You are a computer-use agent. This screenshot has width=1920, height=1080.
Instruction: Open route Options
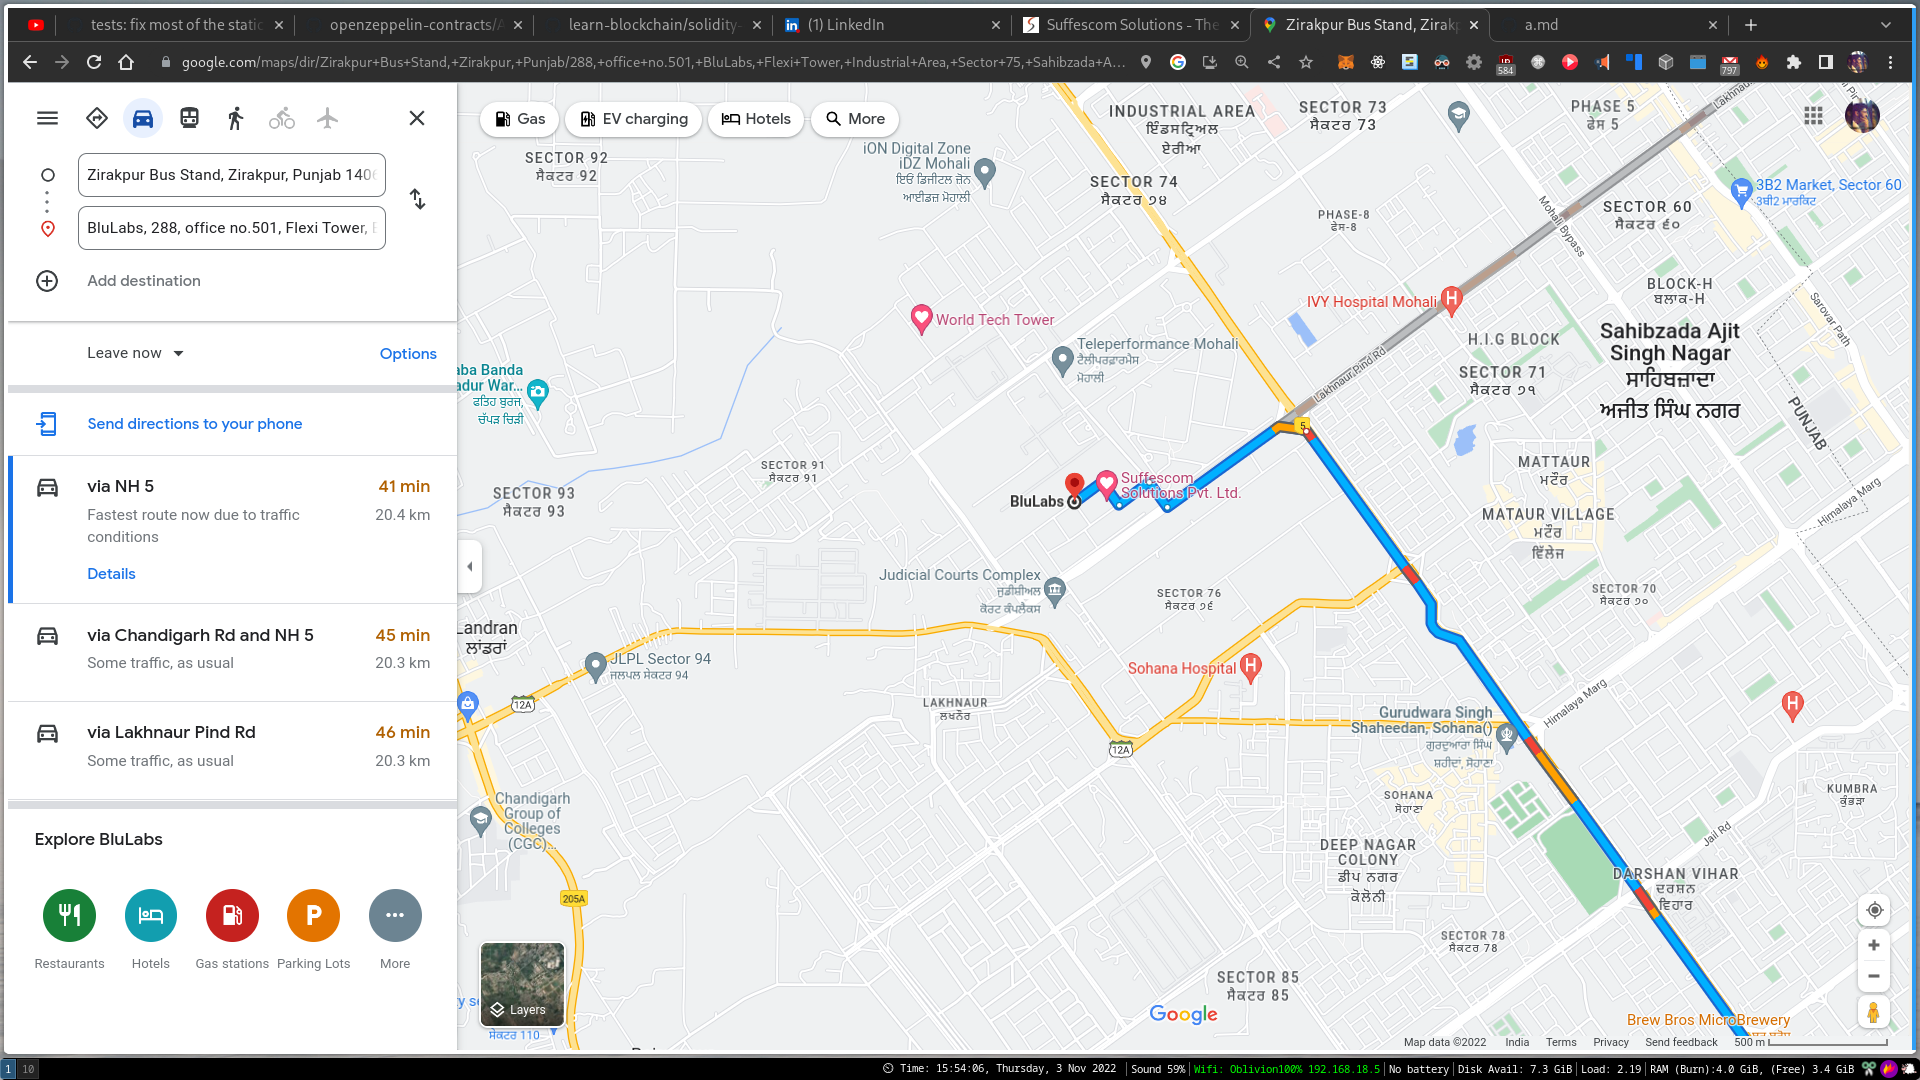coord(408,354)
